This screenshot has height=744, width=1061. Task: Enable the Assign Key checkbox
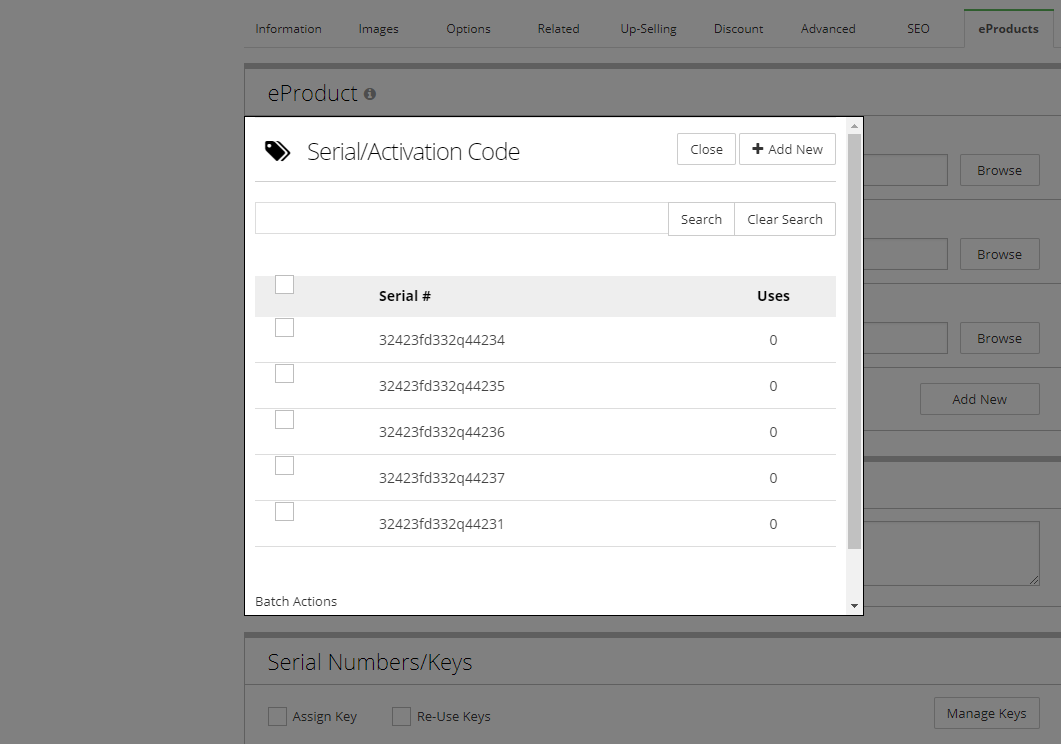pyautogui.click(x=277, y=716)
